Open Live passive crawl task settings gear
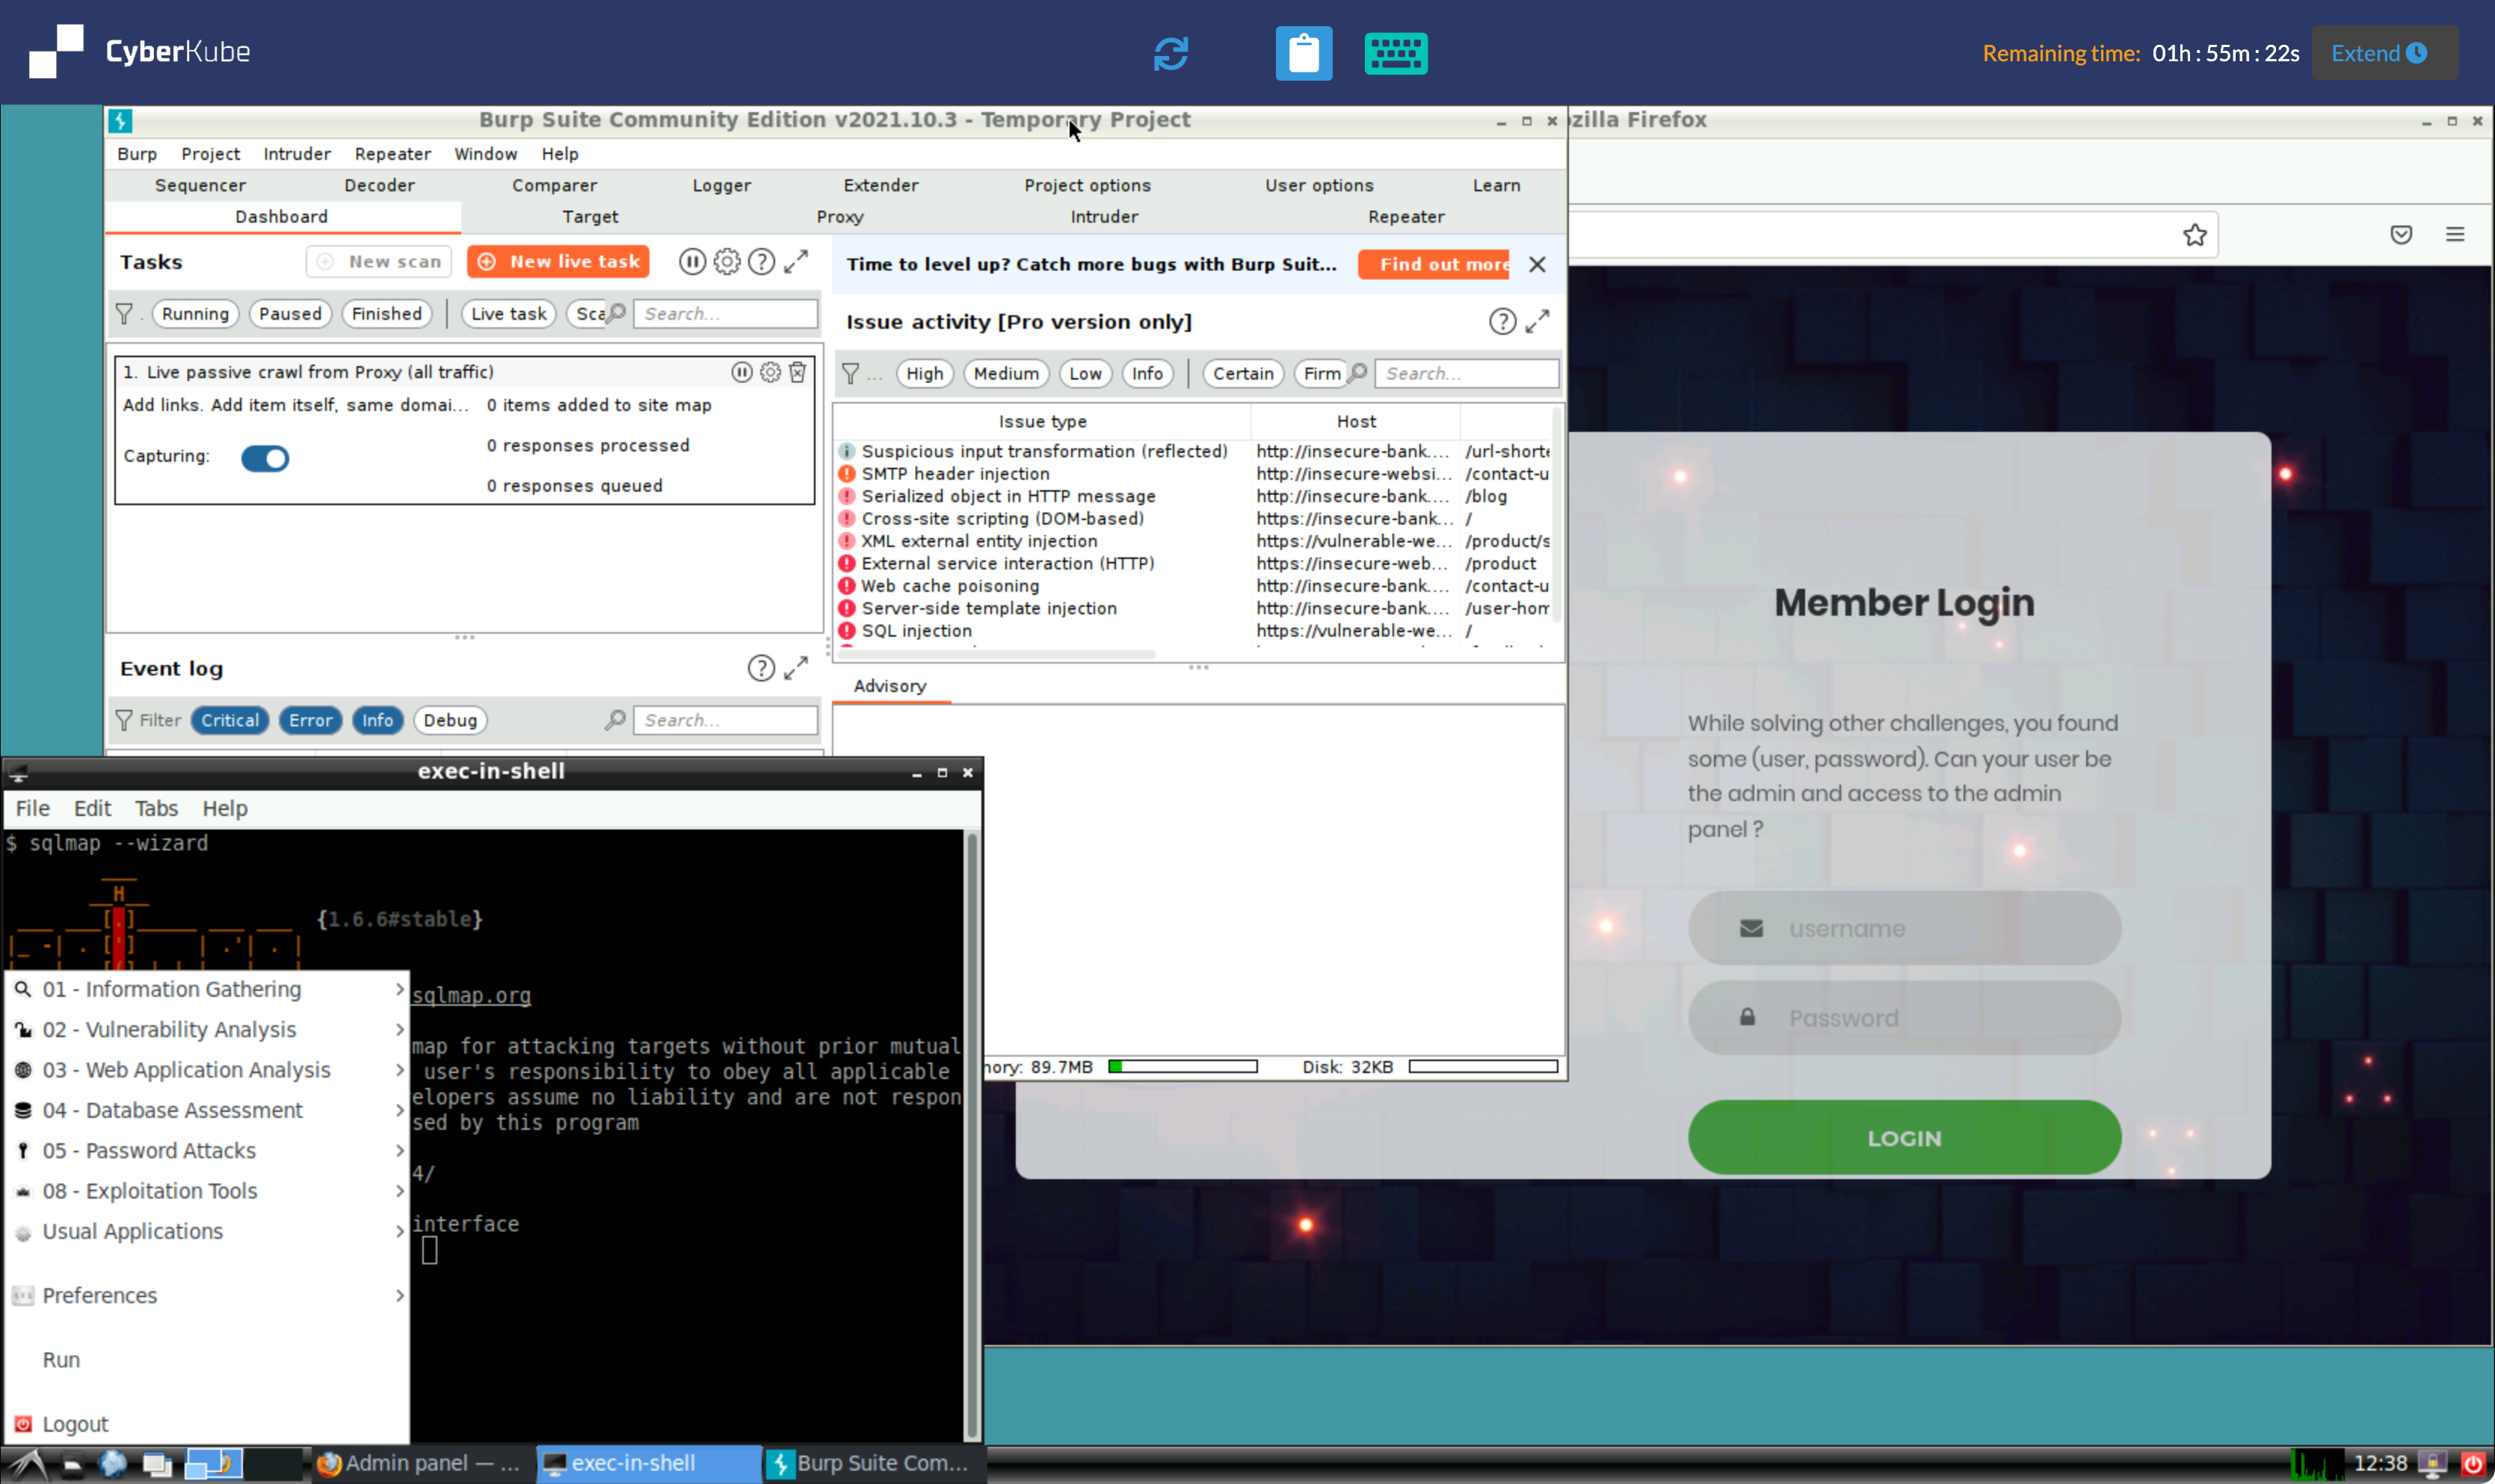 [x=770, y=372]
